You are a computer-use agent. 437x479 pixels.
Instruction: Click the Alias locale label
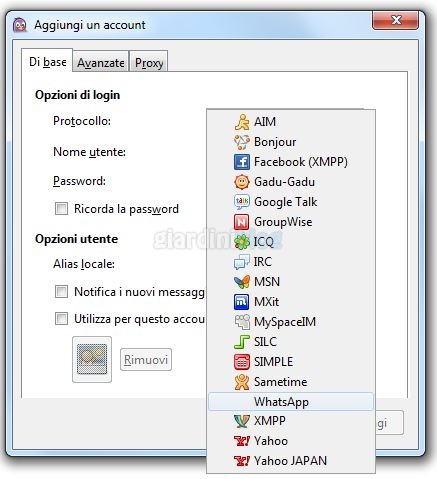(84, 264)
